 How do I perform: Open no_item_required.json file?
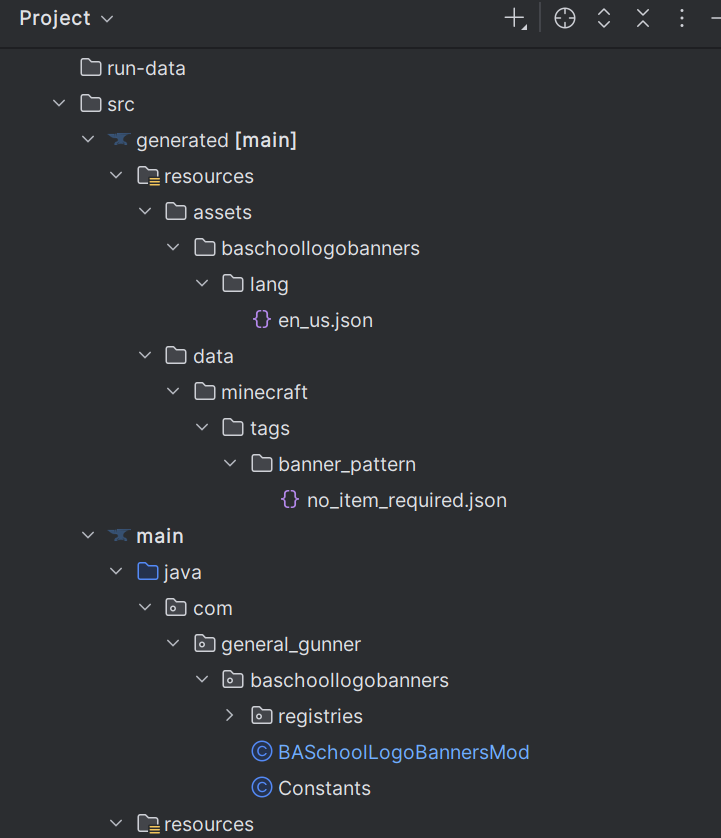[x=394, y=500]
